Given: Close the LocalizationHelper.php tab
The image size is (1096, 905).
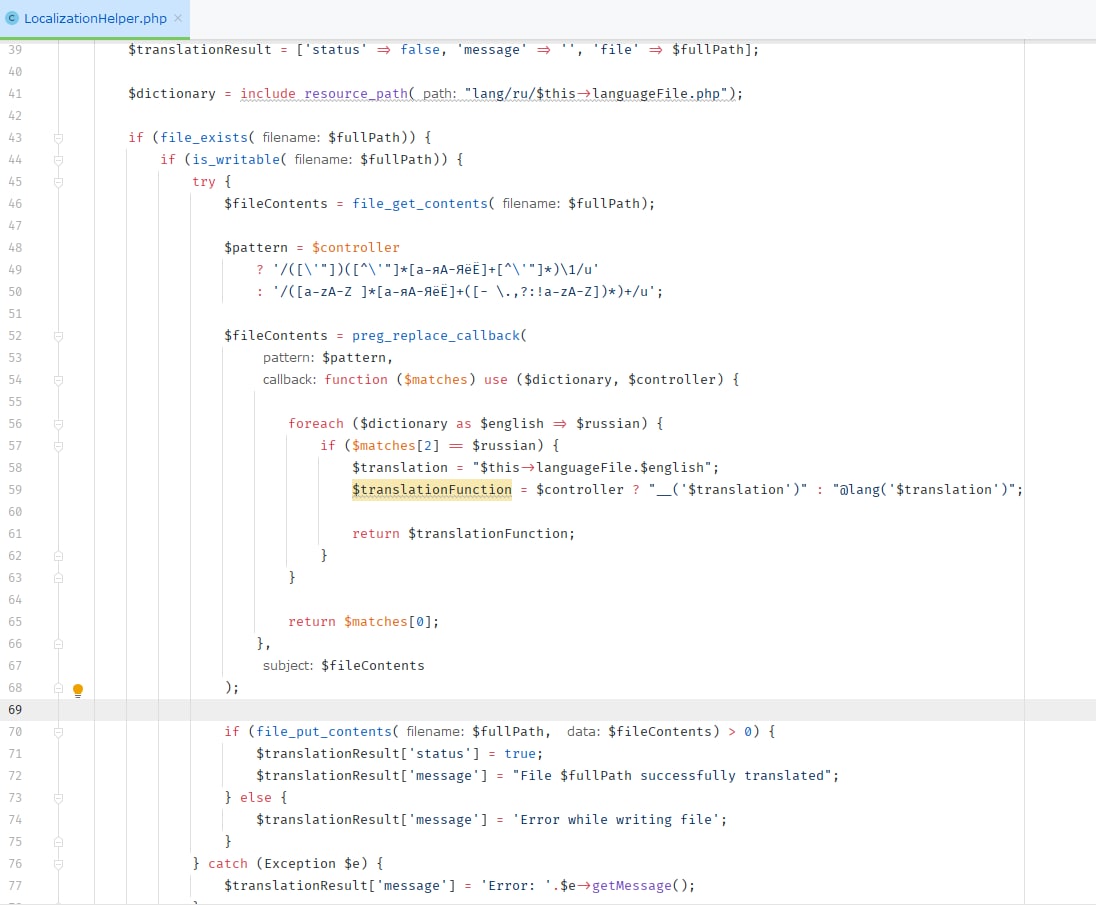Looking at the screenshot, I should [x=178, y=18].
